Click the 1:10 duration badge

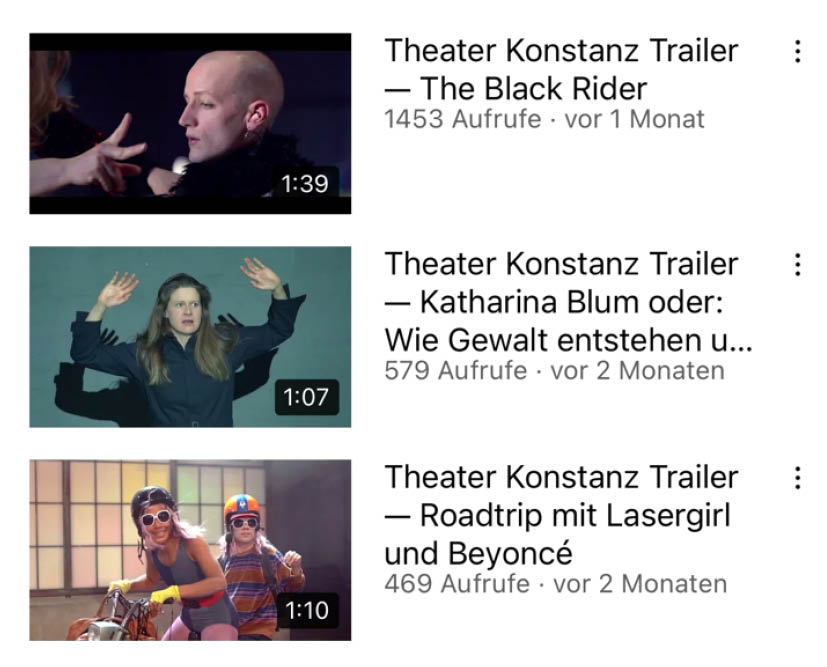coord(307,610)
